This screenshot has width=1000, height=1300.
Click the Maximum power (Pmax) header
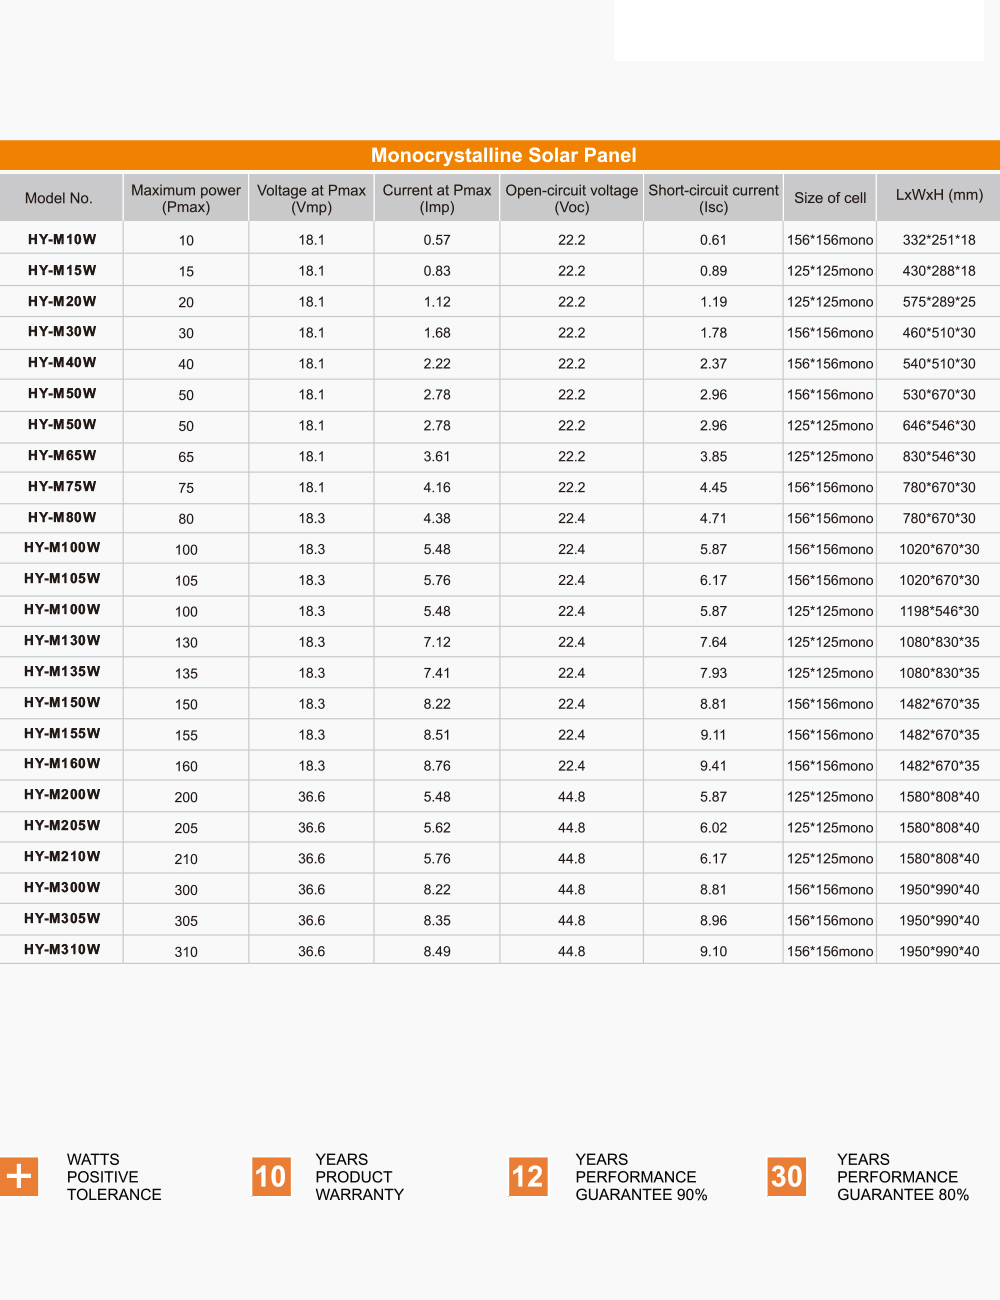[186, 198]
